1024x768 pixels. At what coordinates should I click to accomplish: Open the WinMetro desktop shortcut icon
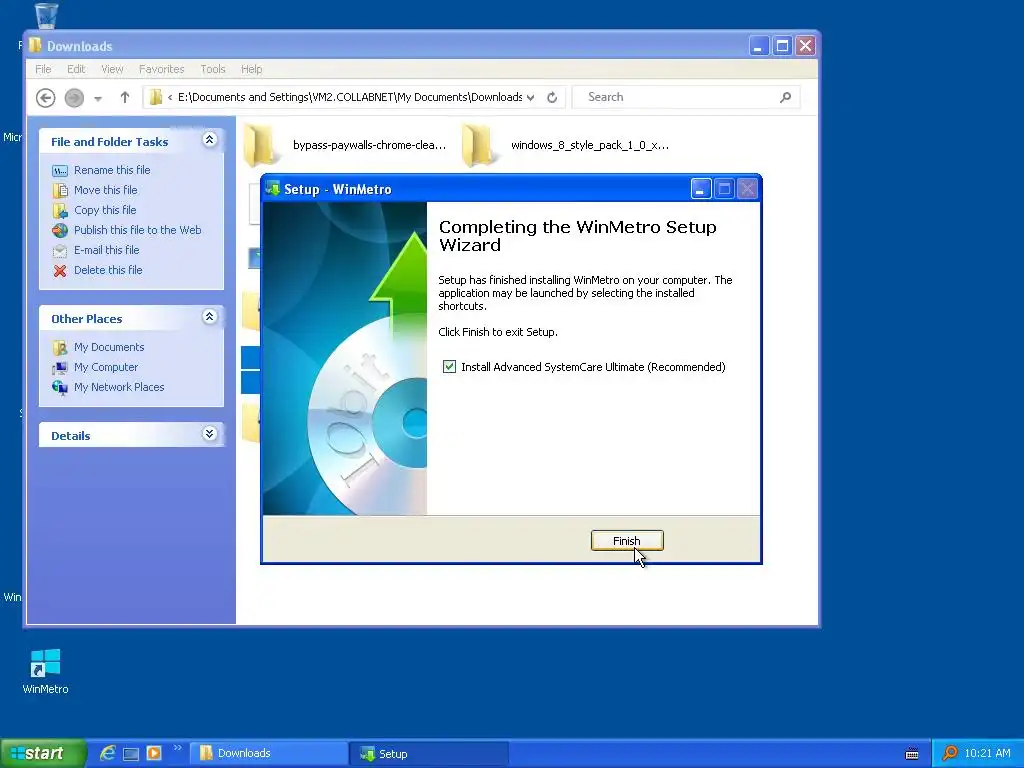tap(45, 671)
